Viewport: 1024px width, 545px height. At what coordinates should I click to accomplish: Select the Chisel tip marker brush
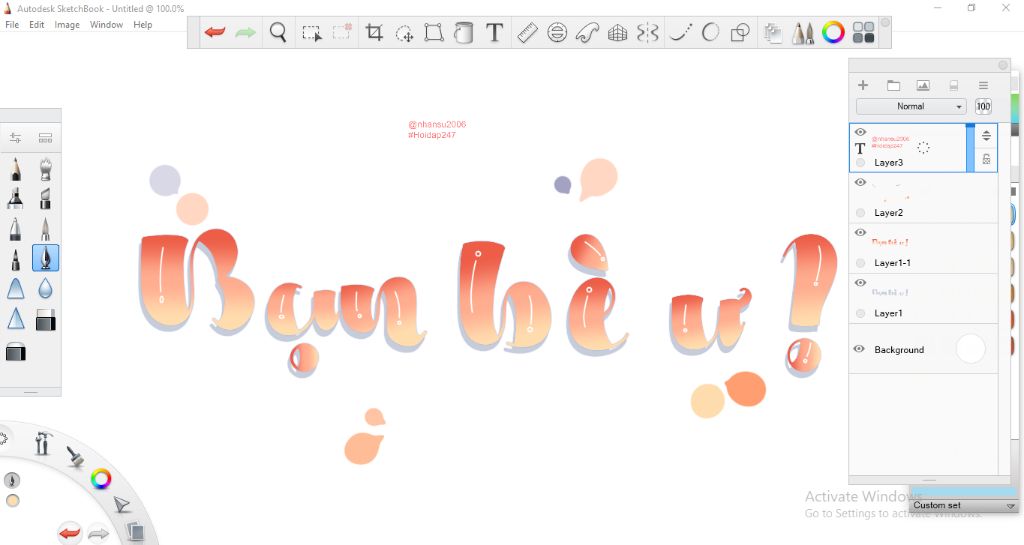45,198
